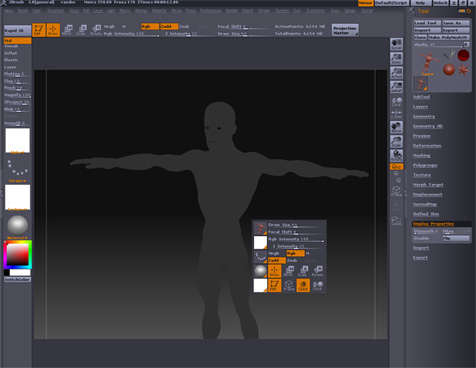Select the Std brush in left list
The image size is (476, 368).
click(17, 40)
